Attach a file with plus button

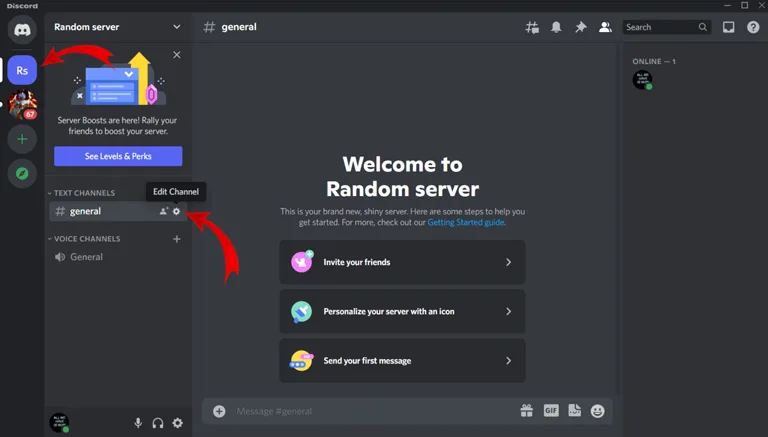(x=219, y=411)
